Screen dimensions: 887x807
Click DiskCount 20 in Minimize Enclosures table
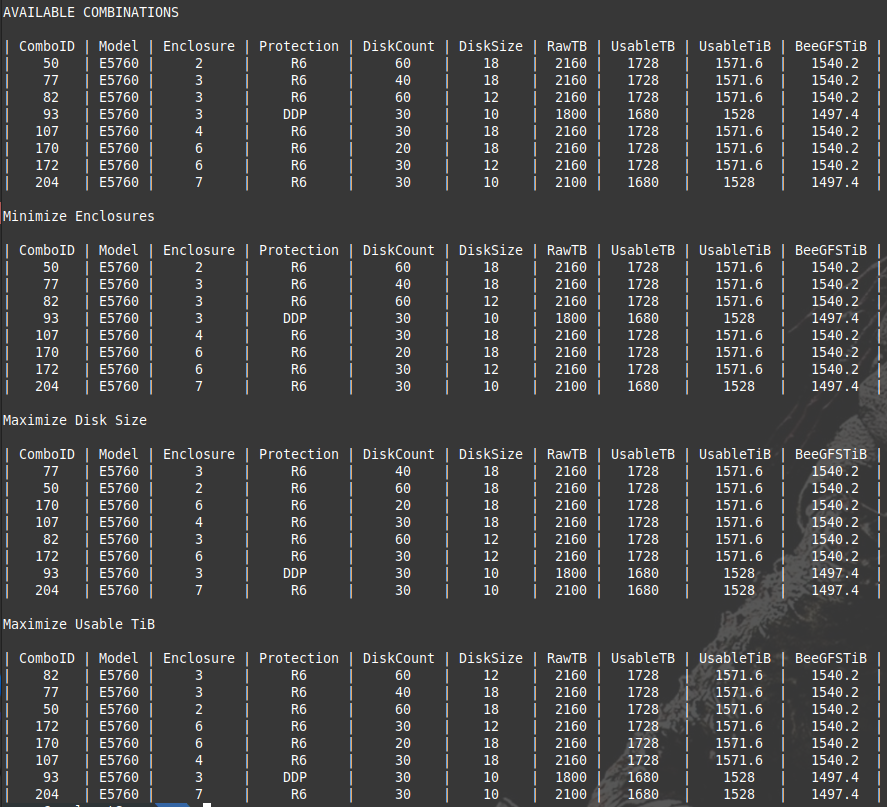coord(403,352)
